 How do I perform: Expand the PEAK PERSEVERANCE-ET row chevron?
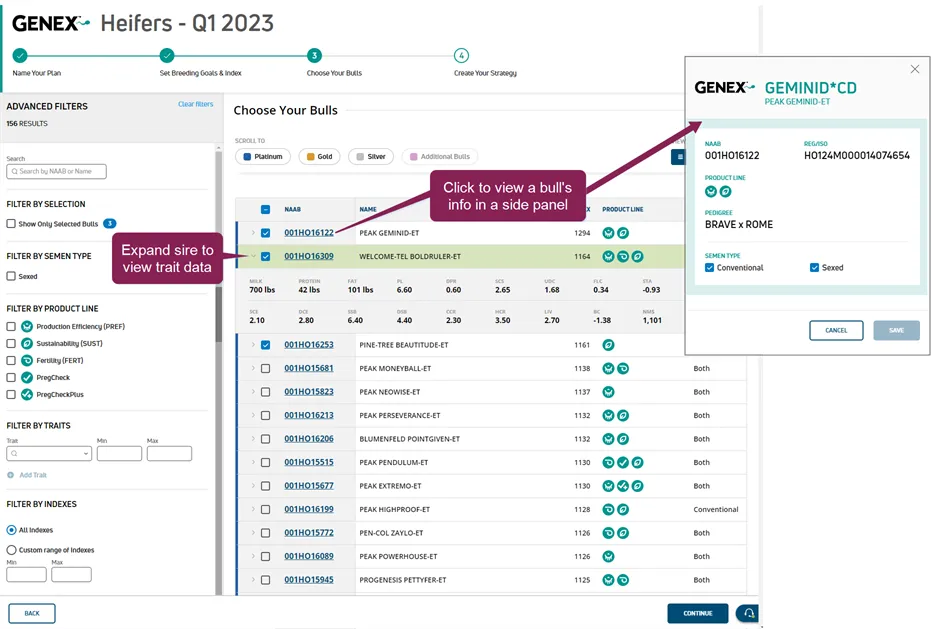[x=253, y=415]
